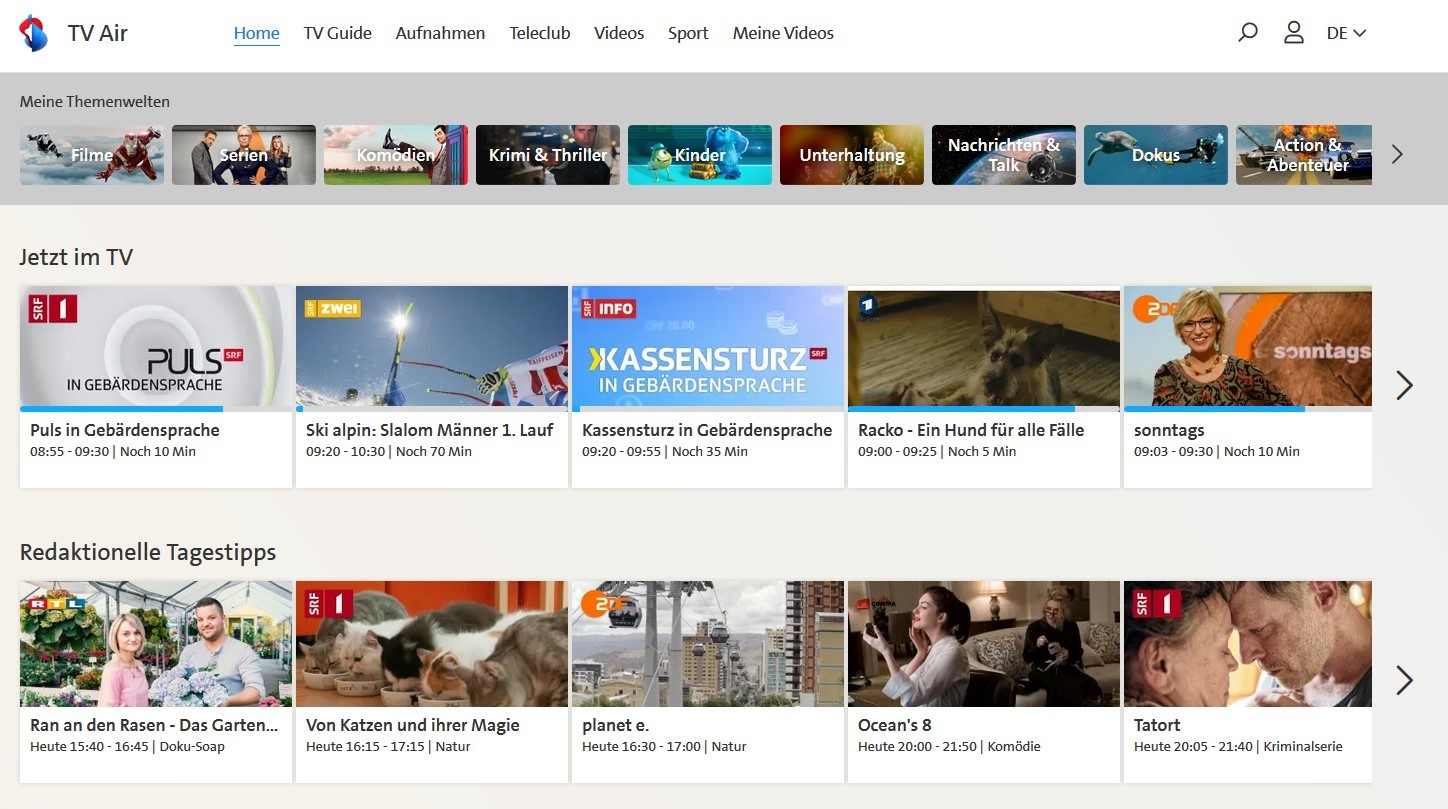
Task: Click the Swisscom TV Air logo
Action: tap(34, 33)
